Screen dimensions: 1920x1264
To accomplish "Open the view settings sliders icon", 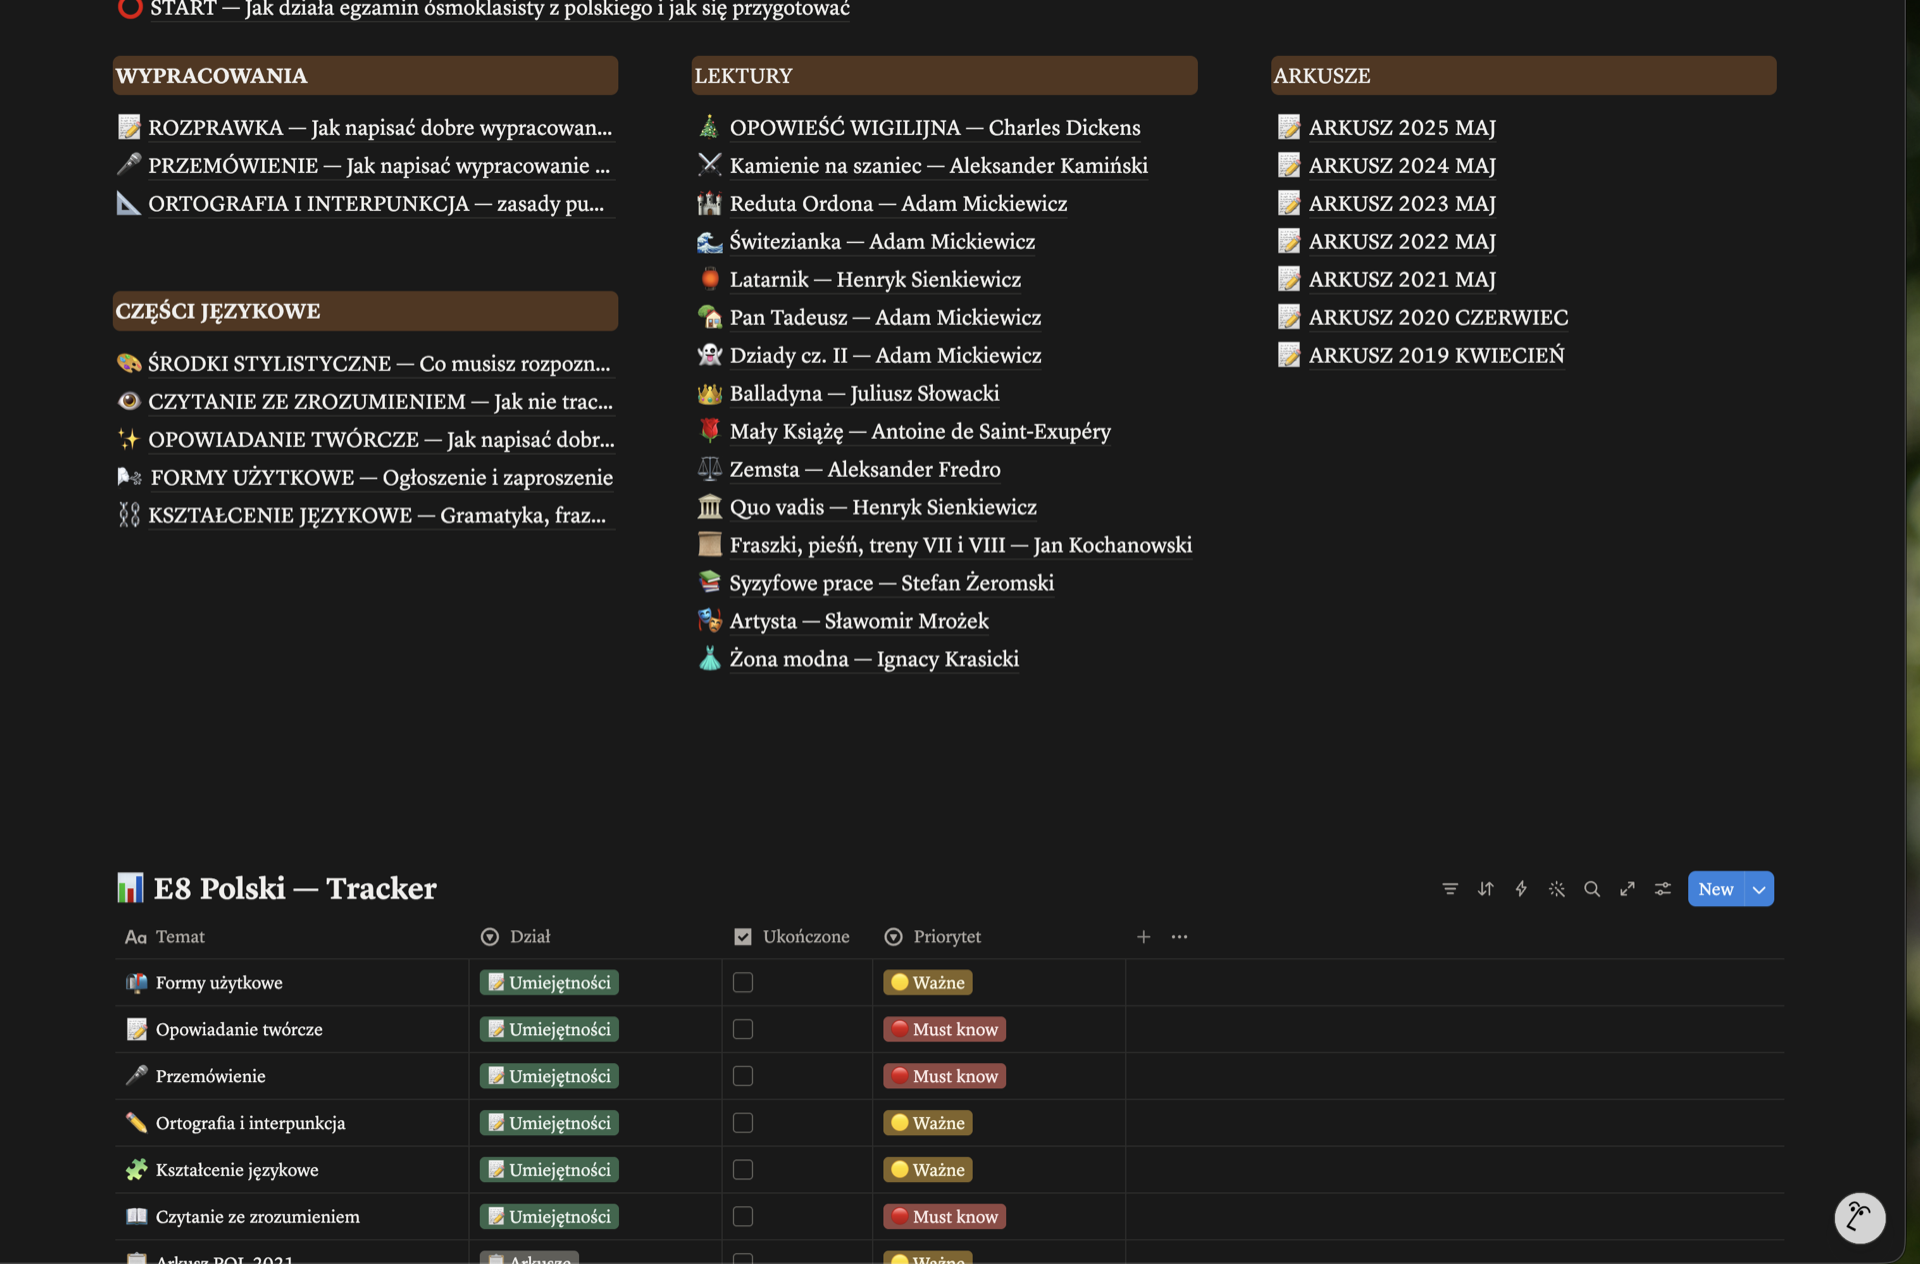I will click(1663, 889).
